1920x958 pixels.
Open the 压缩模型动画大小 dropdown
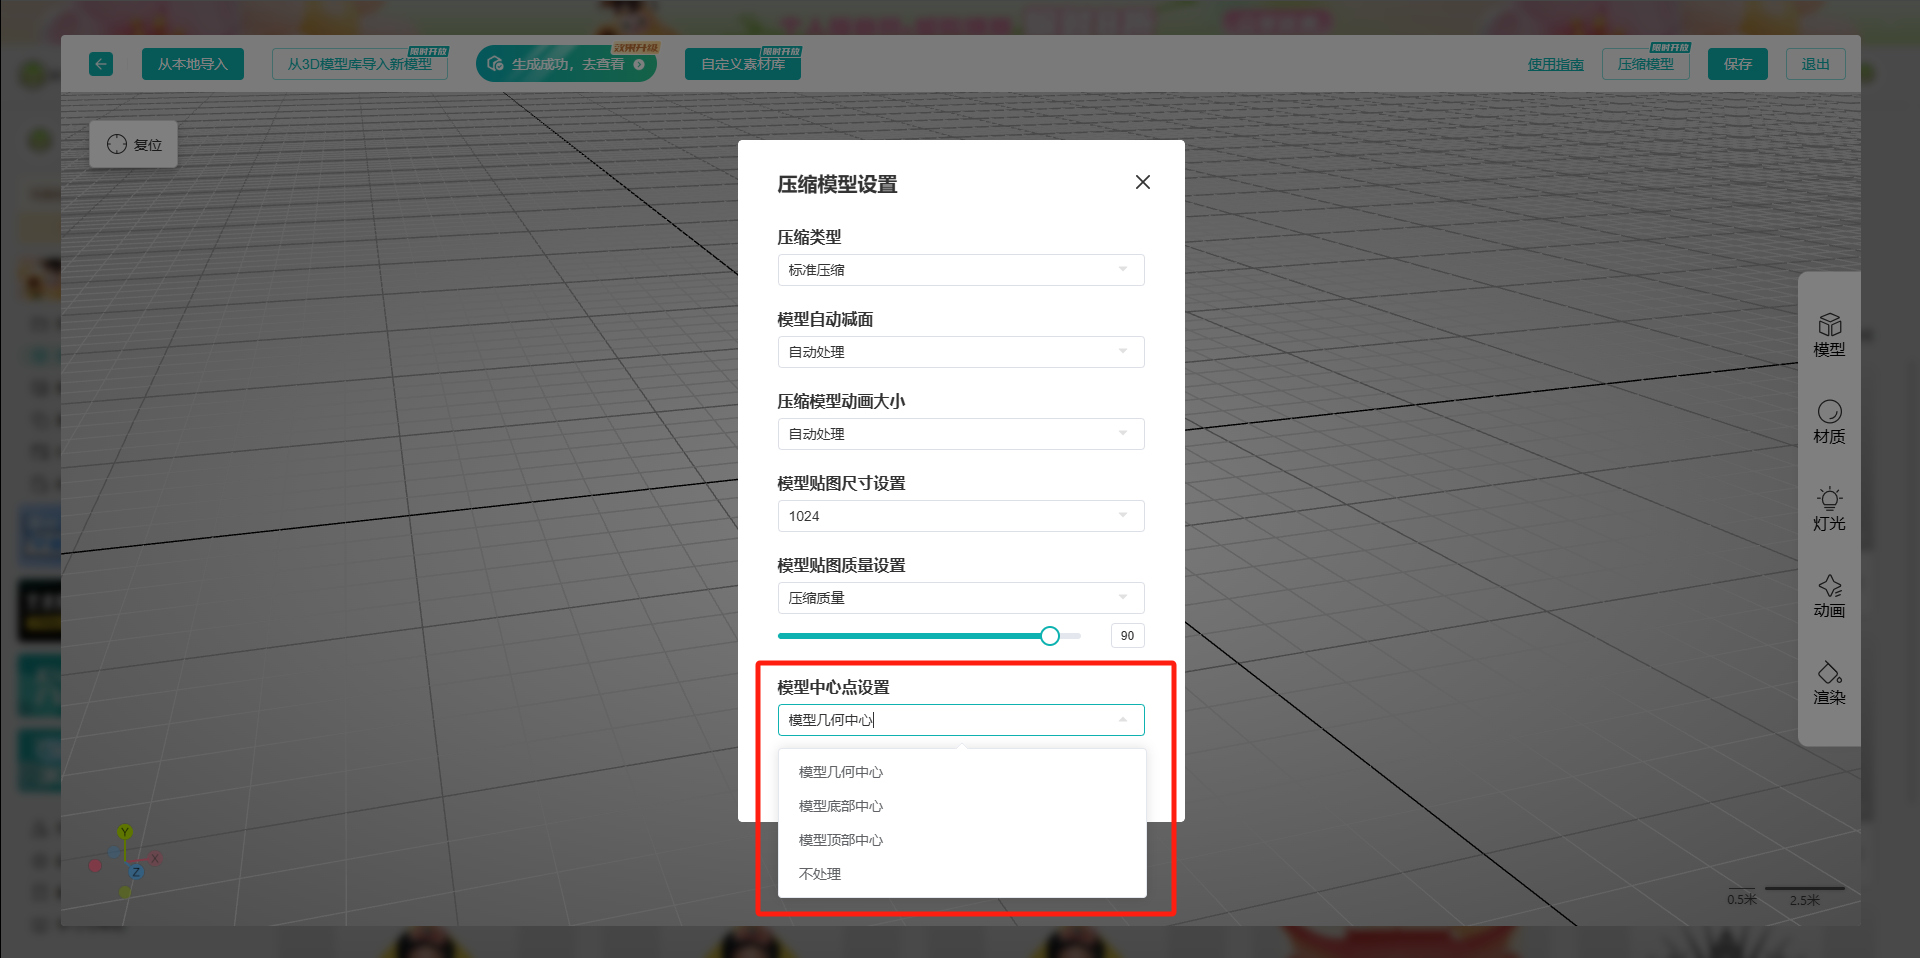[960, 434]
